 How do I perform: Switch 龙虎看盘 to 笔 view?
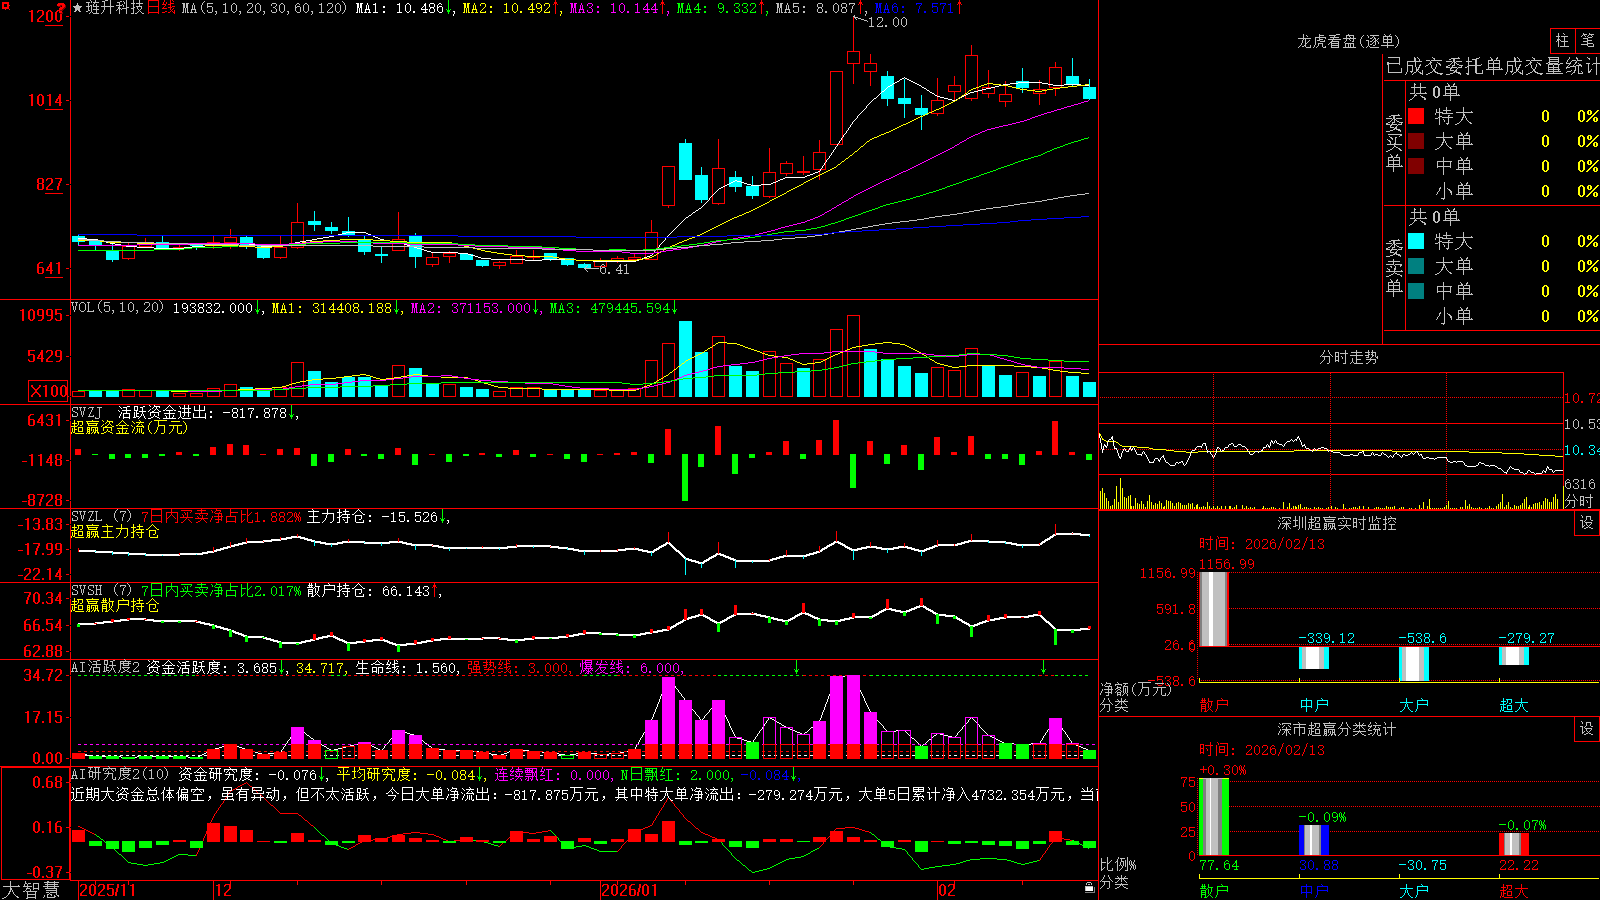1587,41
